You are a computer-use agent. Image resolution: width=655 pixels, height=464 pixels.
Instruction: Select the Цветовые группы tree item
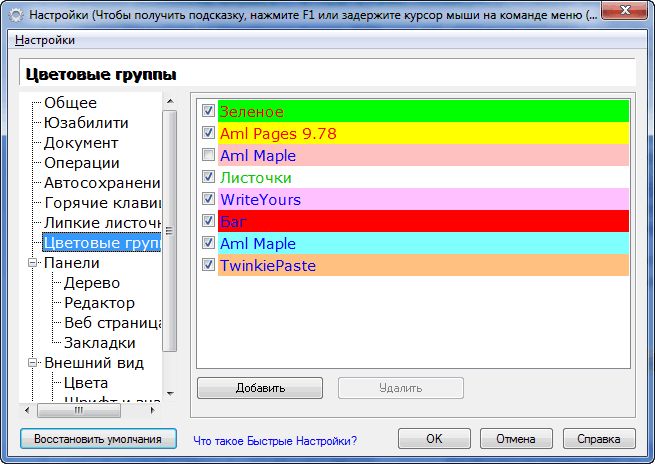pos(102,243)
